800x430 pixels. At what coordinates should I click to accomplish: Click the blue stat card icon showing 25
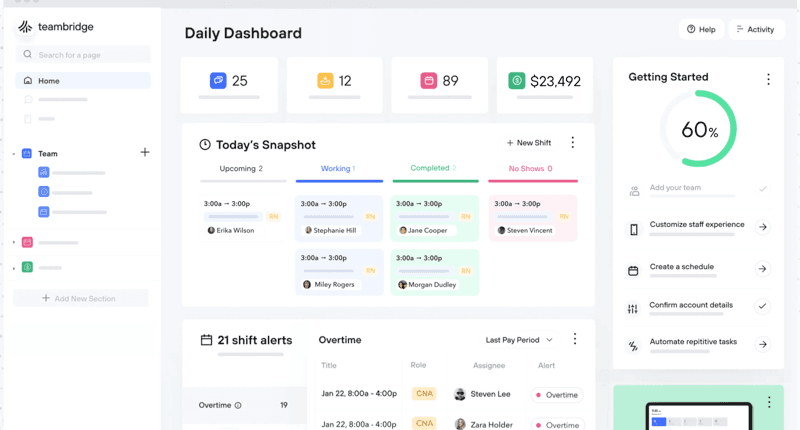pyautogui.click(x=218, y=81)
